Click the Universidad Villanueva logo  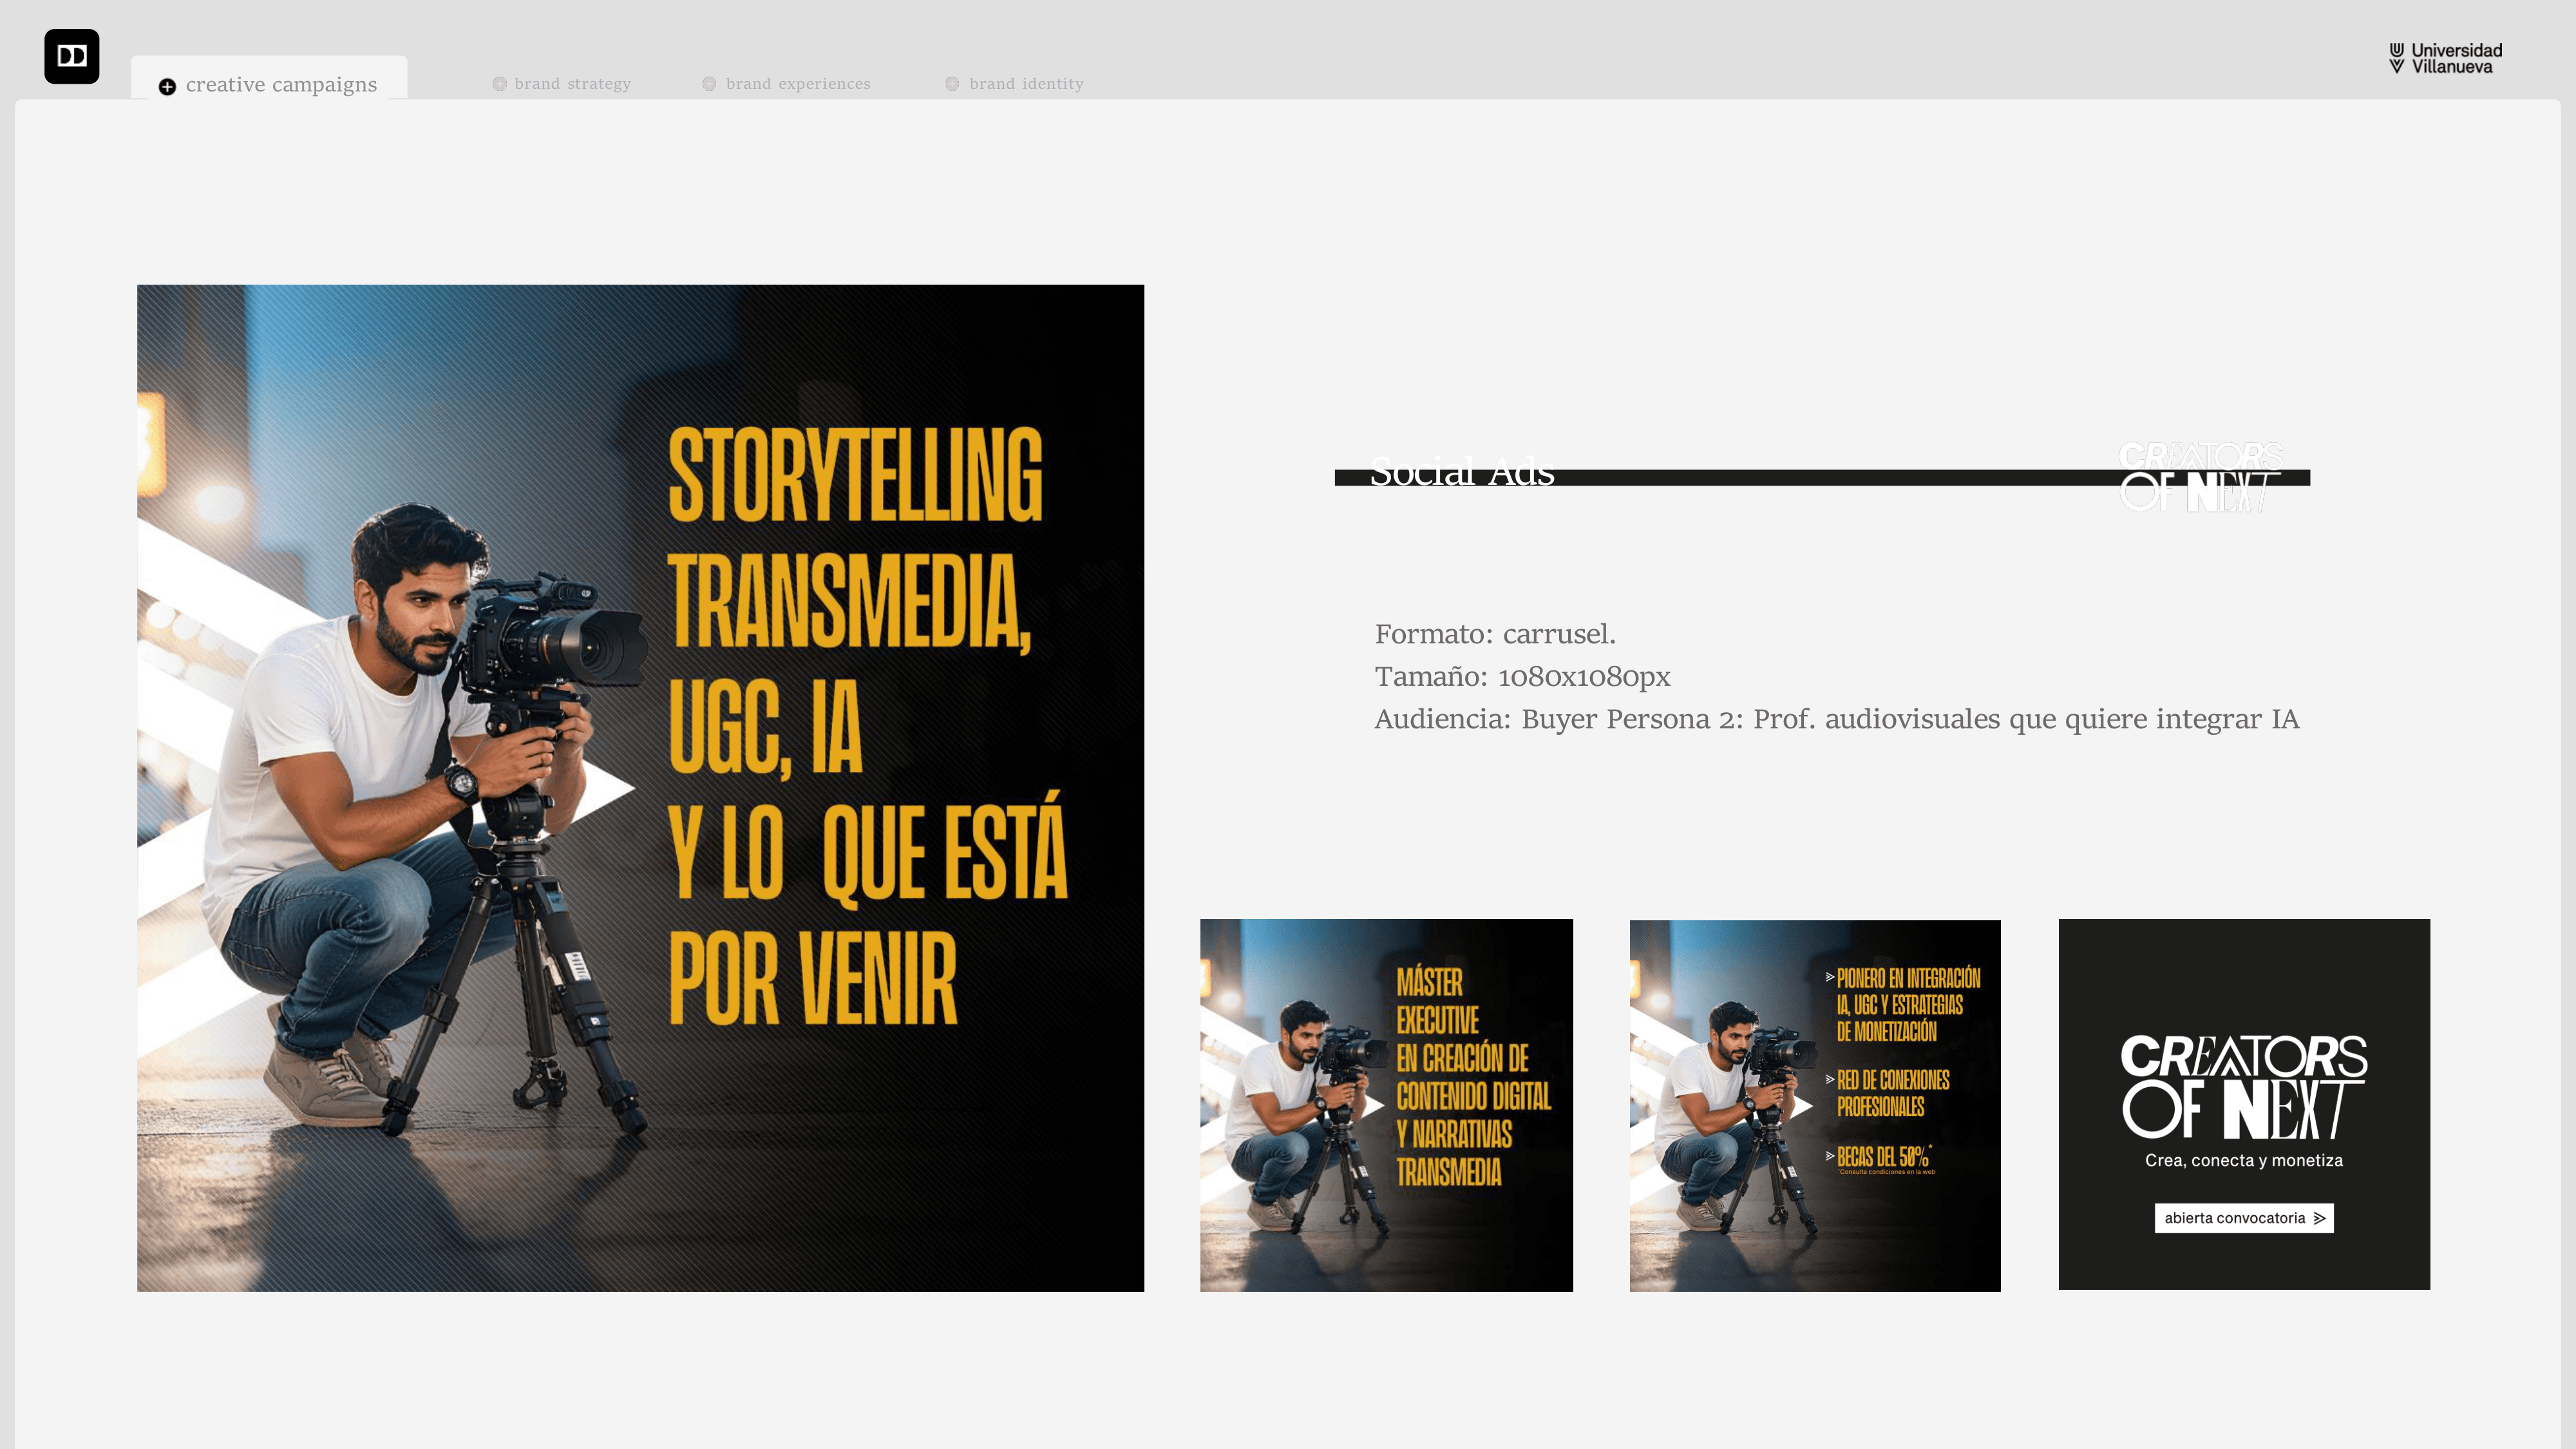2445,58
